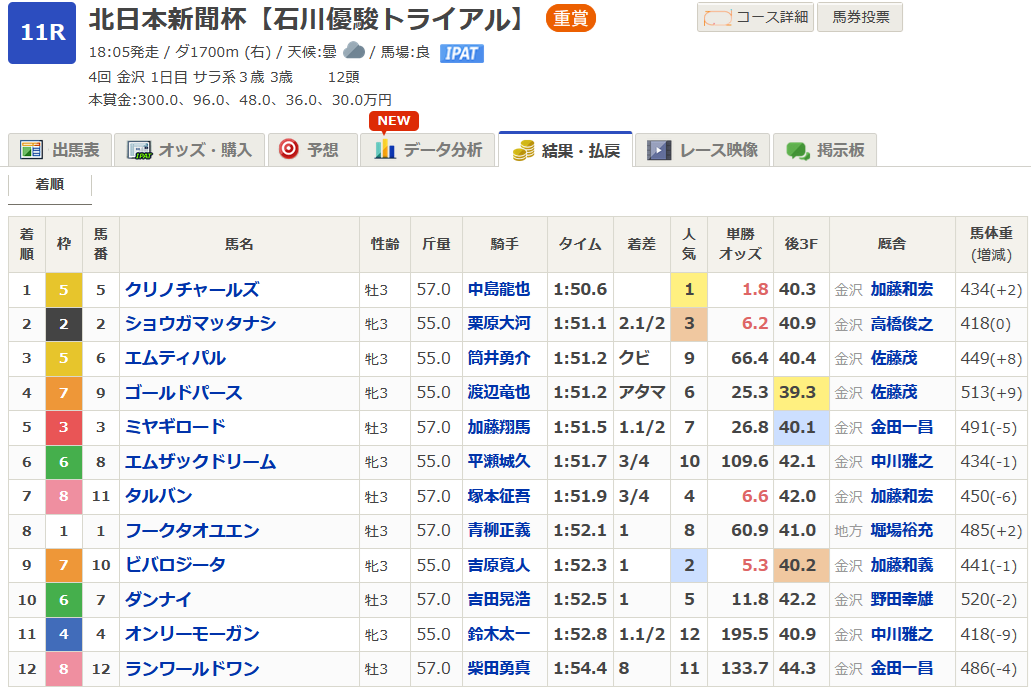Click the IPAT badge icon
This screenshot has width=1031, height=695.
click(x=461, y=53)
